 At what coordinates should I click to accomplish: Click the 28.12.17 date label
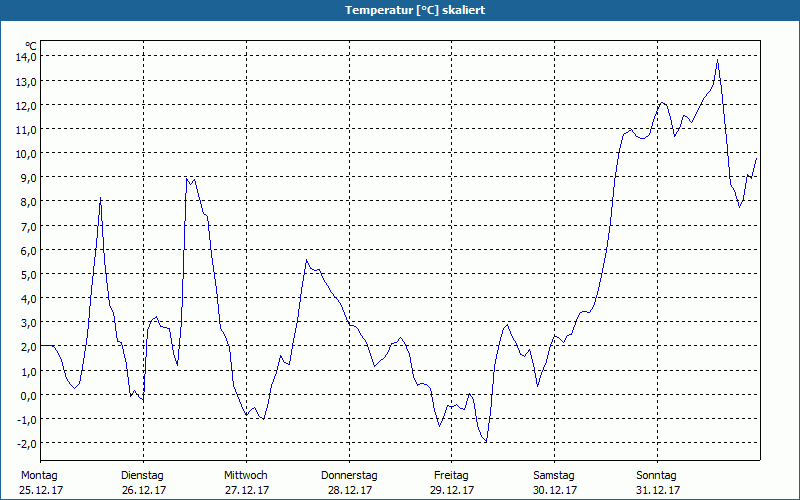[350, 490]
